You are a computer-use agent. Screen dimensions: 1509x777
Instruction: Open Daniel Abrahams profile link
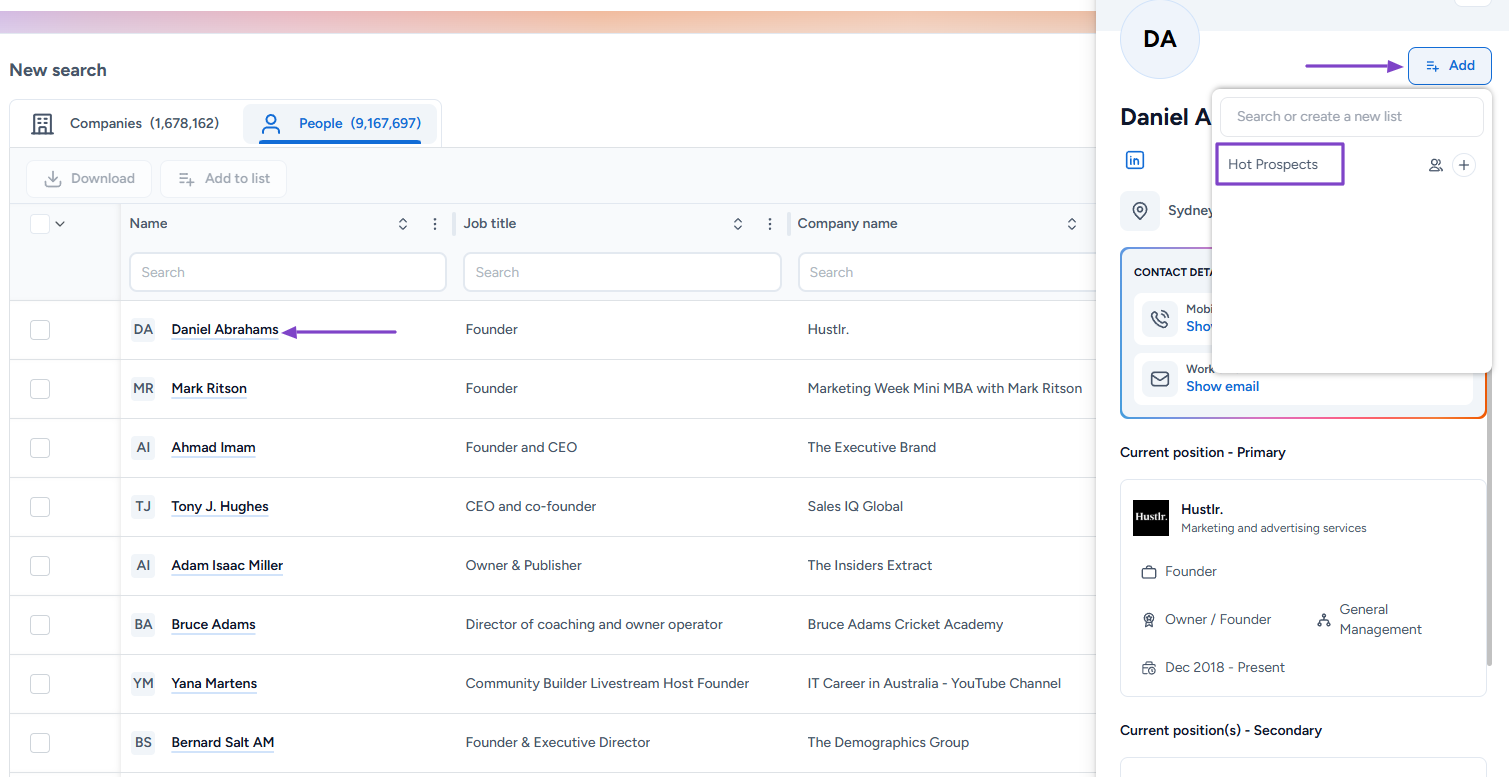225,329
